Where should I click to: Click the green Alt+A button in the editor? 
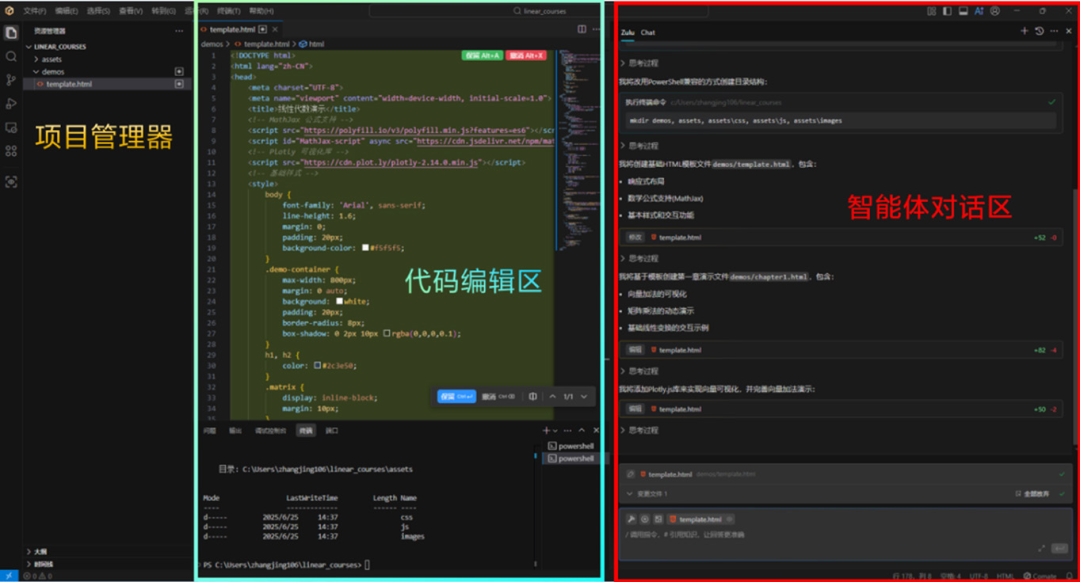pos(482,56)
